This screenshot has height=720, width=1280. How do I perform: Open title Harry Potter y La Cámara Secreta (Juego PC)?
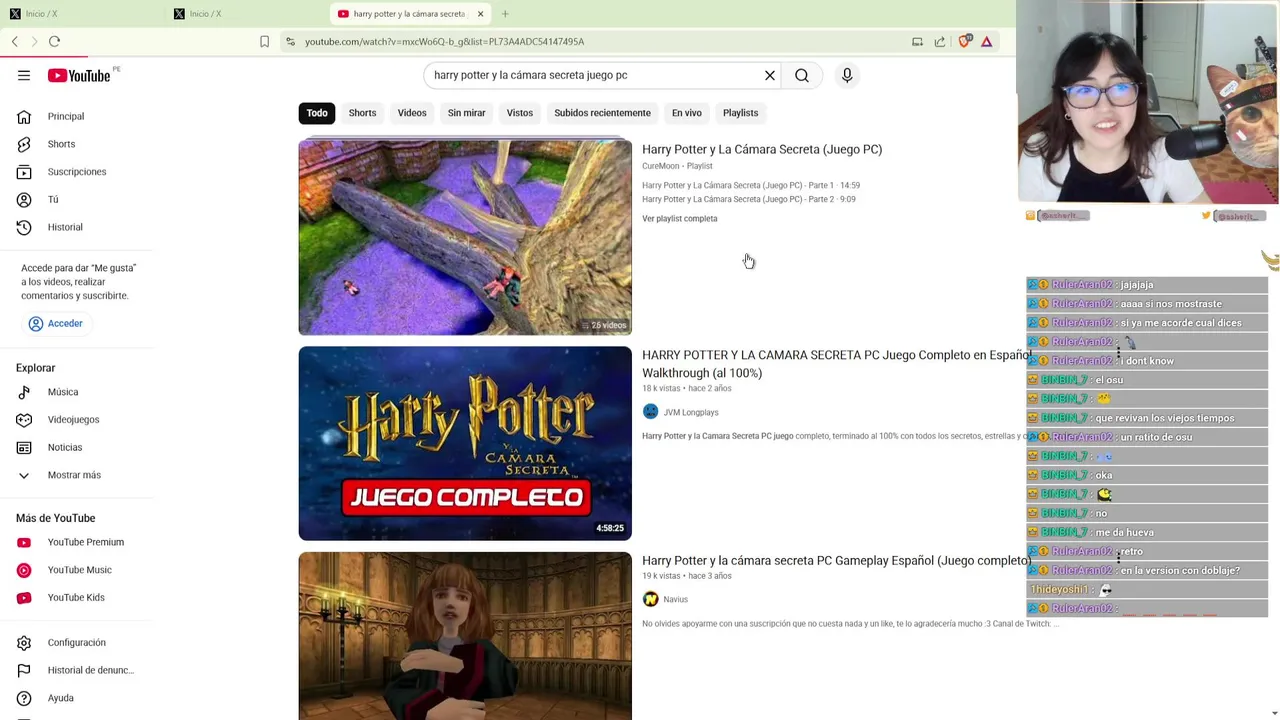tap(762, 149)
